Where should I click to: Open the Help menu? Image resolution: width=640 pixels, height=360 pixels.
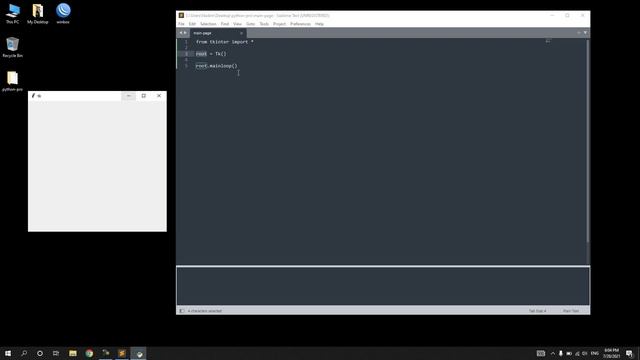click(x=319, y=24)
